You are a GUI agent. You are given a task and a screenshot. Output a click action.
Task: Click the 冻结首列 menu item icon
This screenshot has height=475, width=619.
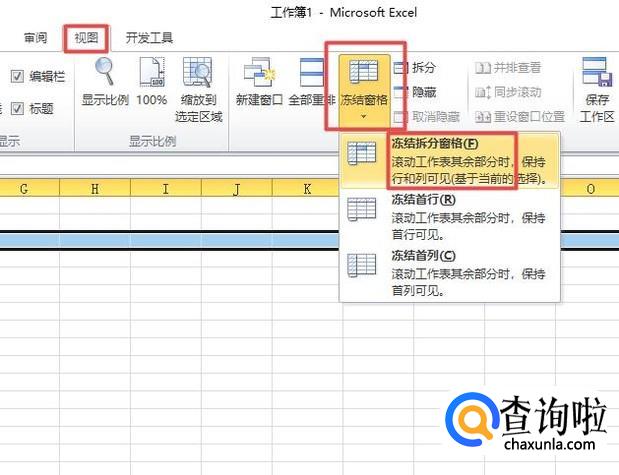[x=361, y=265]
